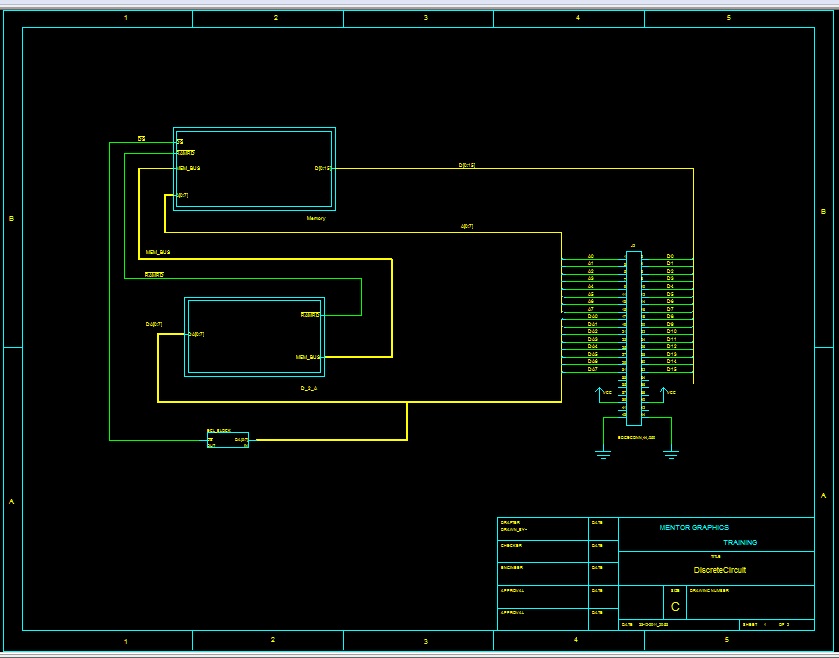The height and width of the screenshot is (658, 839).
Task: Select the ground symbol under the D15-side VCC
Action: click(671, 455)
